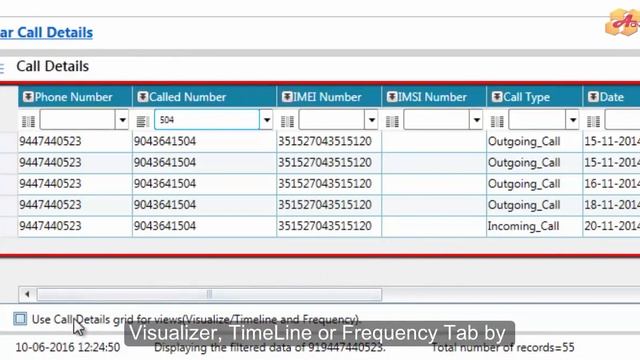Click the IMEI Number column sort icon
This screenshot has width=640, height=360.
point(287,97)
